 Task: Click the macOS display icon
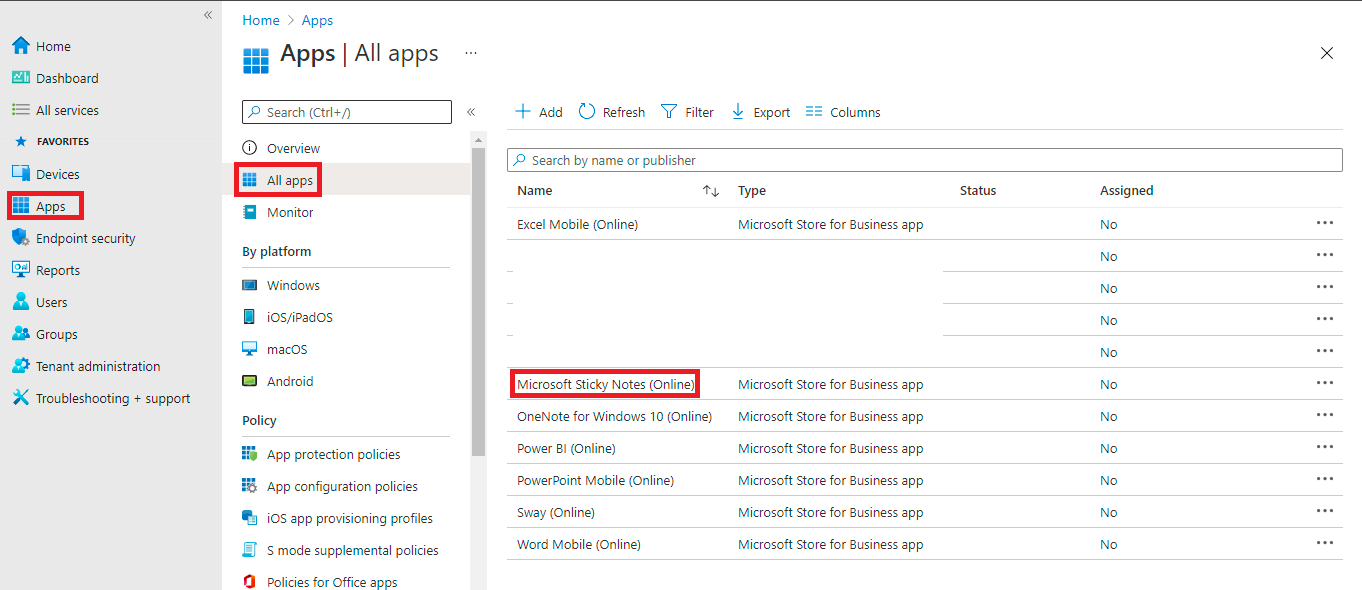click(250, 349)
